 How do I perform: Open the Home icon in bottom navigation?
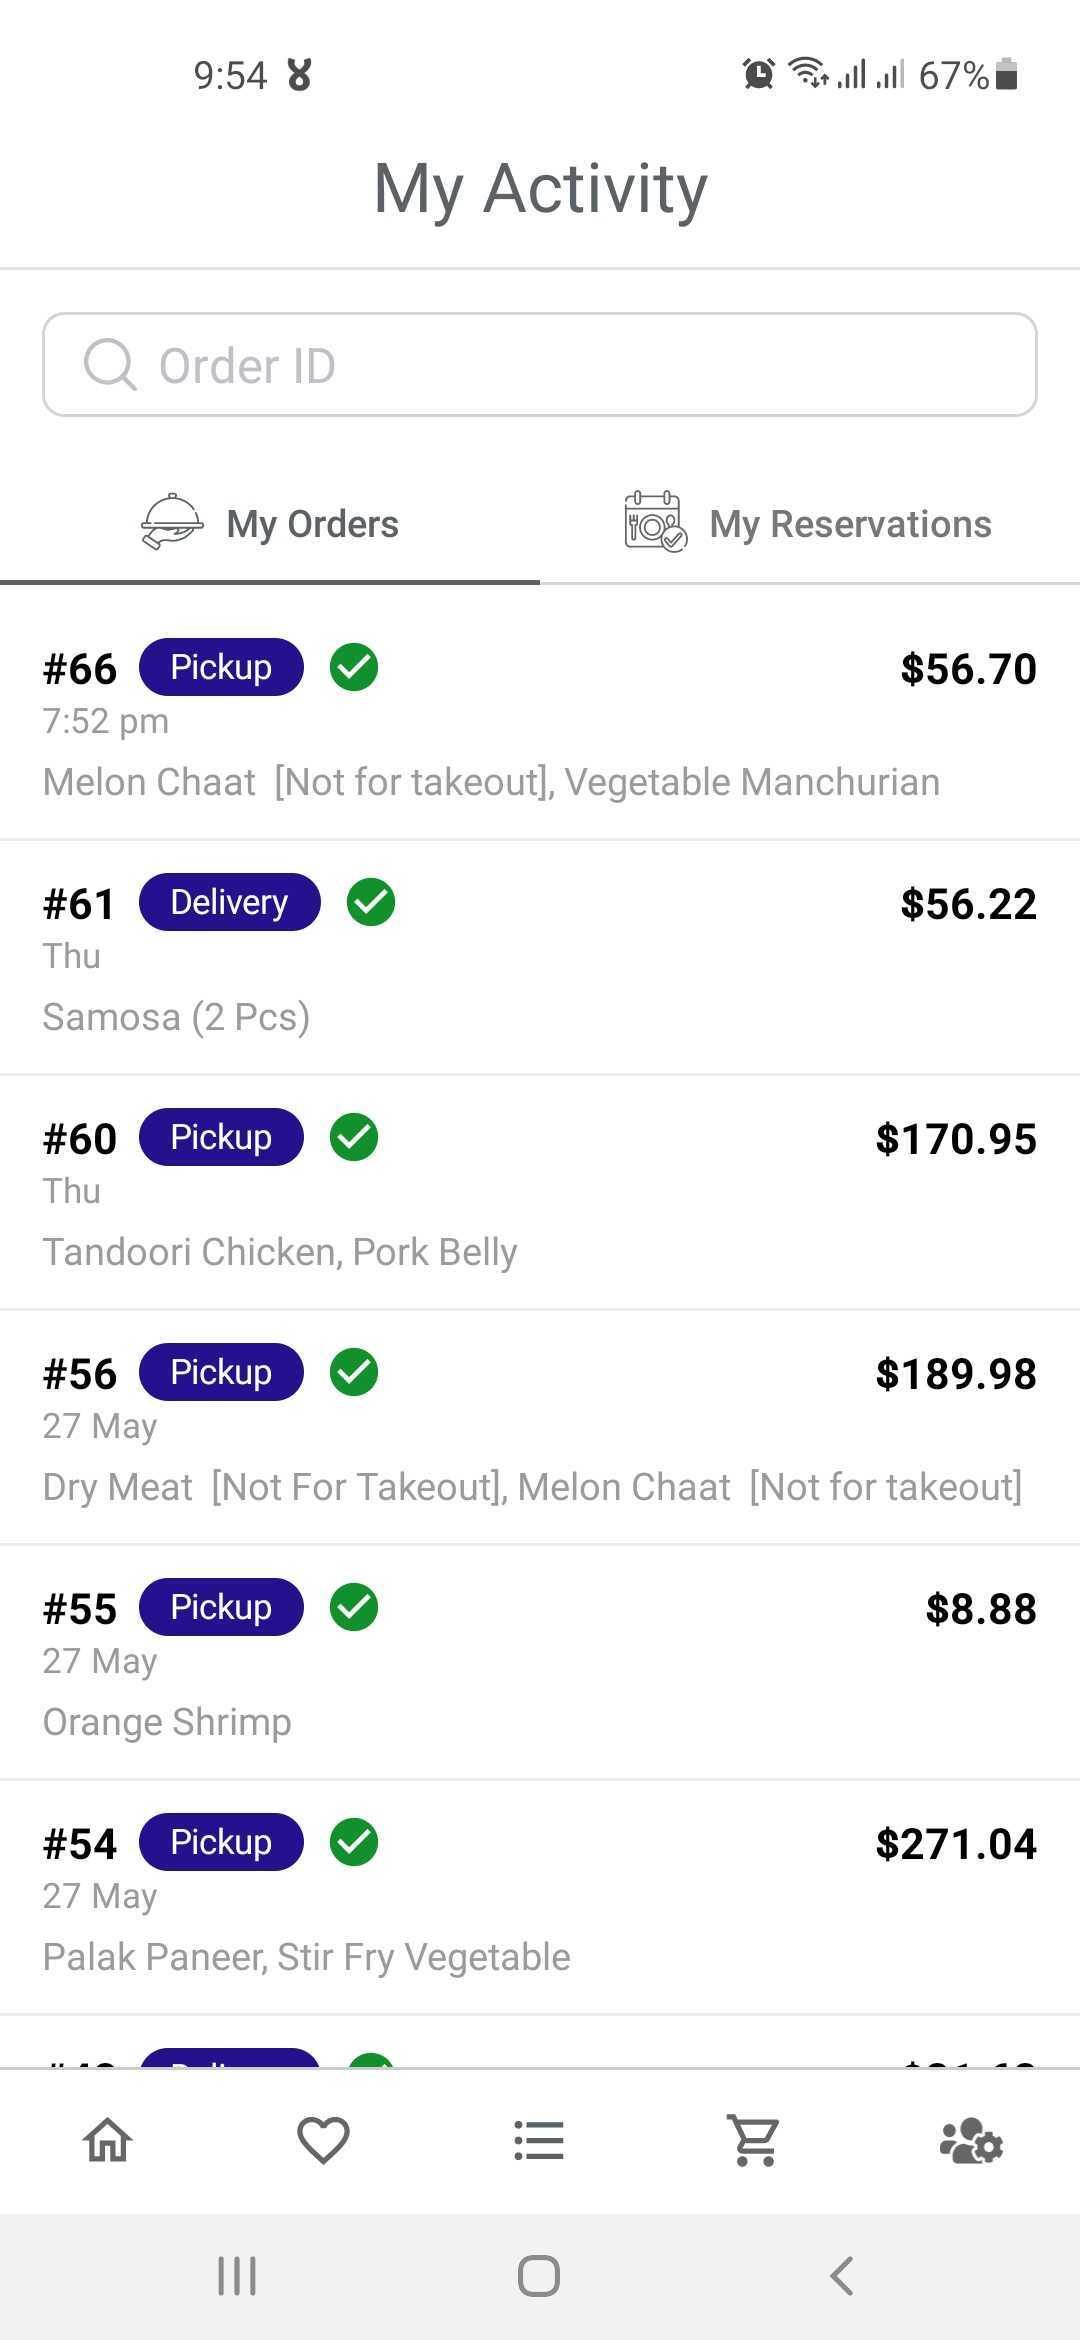tap(108, 2141)
